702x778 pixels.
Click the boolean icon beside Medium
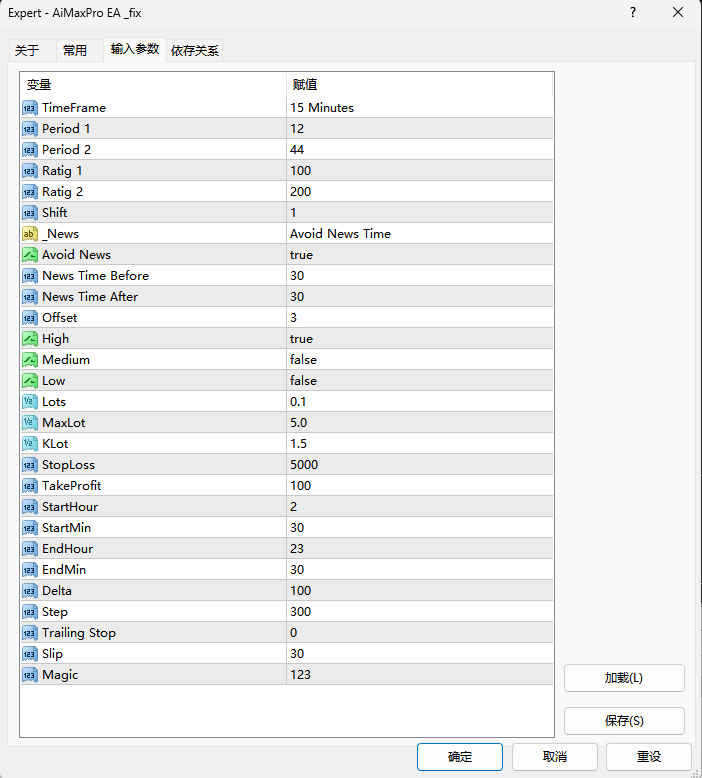point(29,360)
